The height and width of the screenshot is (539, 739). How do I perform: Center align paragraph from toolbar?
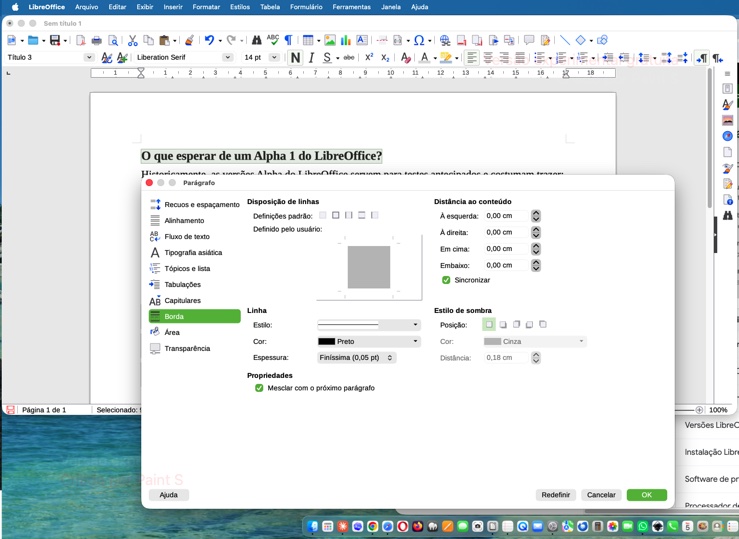point(488,57)
